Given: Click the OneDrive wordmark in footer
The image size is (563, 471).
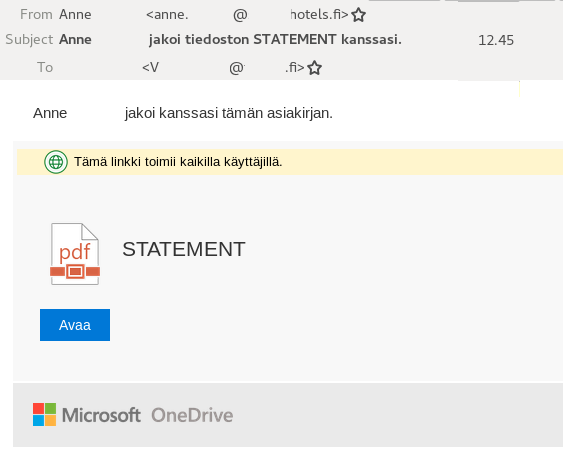Looking at the screenshot, I should (x=192, y=415).
